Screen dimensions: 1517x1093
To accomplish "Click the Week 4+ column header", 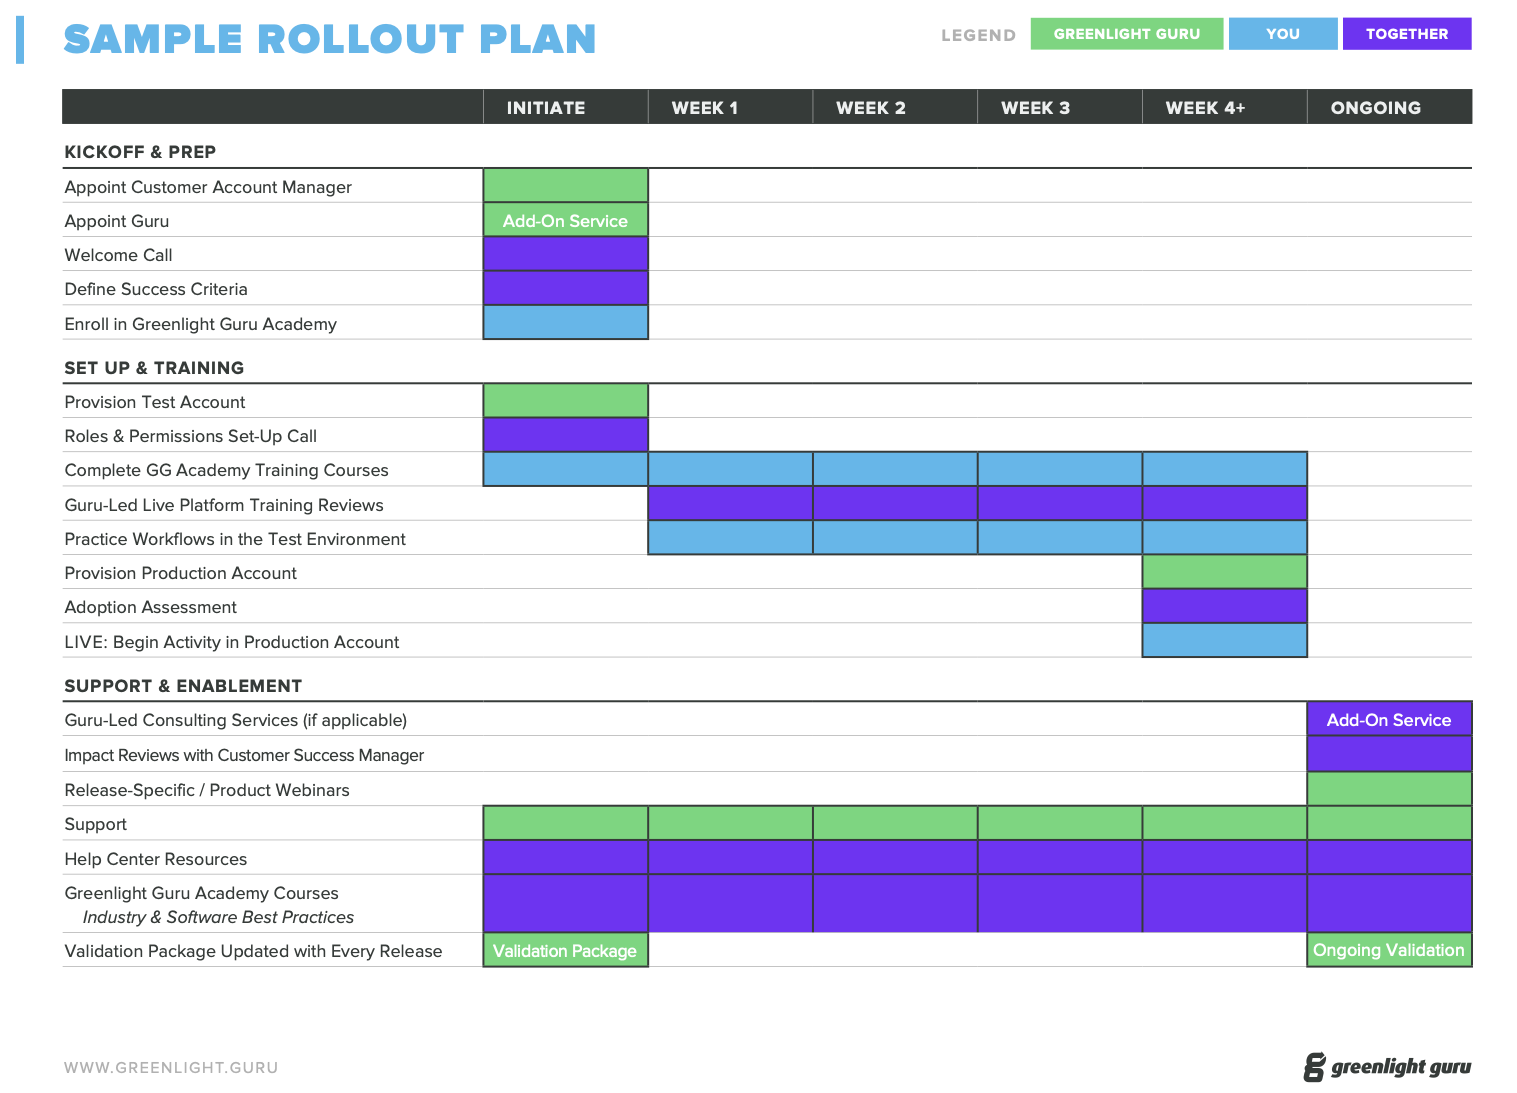I will coord(1205,108).
